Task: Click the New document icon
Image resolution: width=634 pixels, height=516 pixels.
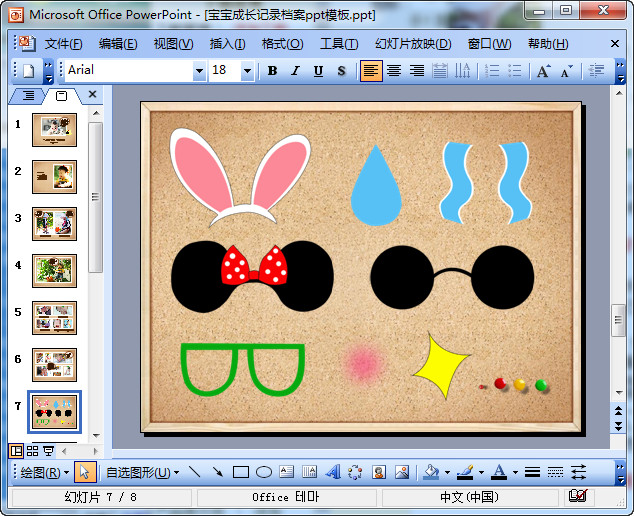Action: pyautogui.click(x=28, y=71)
